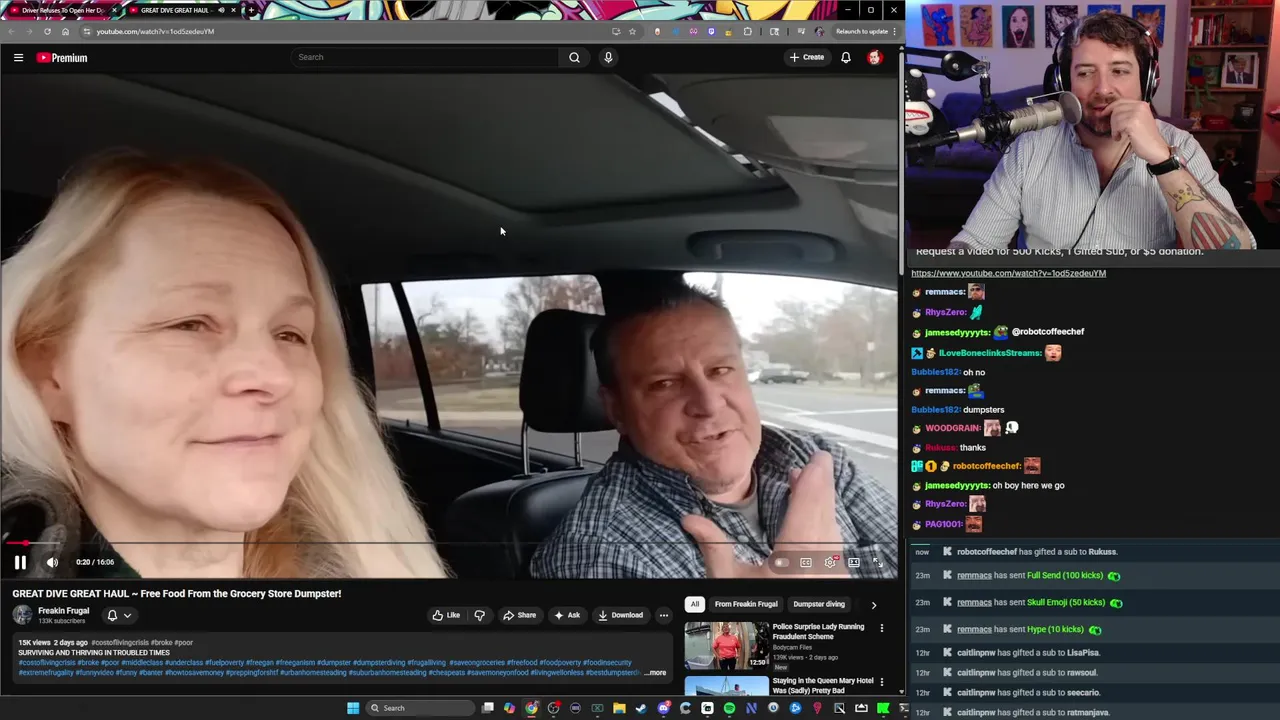The width and height of the screenshot is (1280, 720).
Task: Select the From Freakin Frugal chip
Action: [746, 604]
